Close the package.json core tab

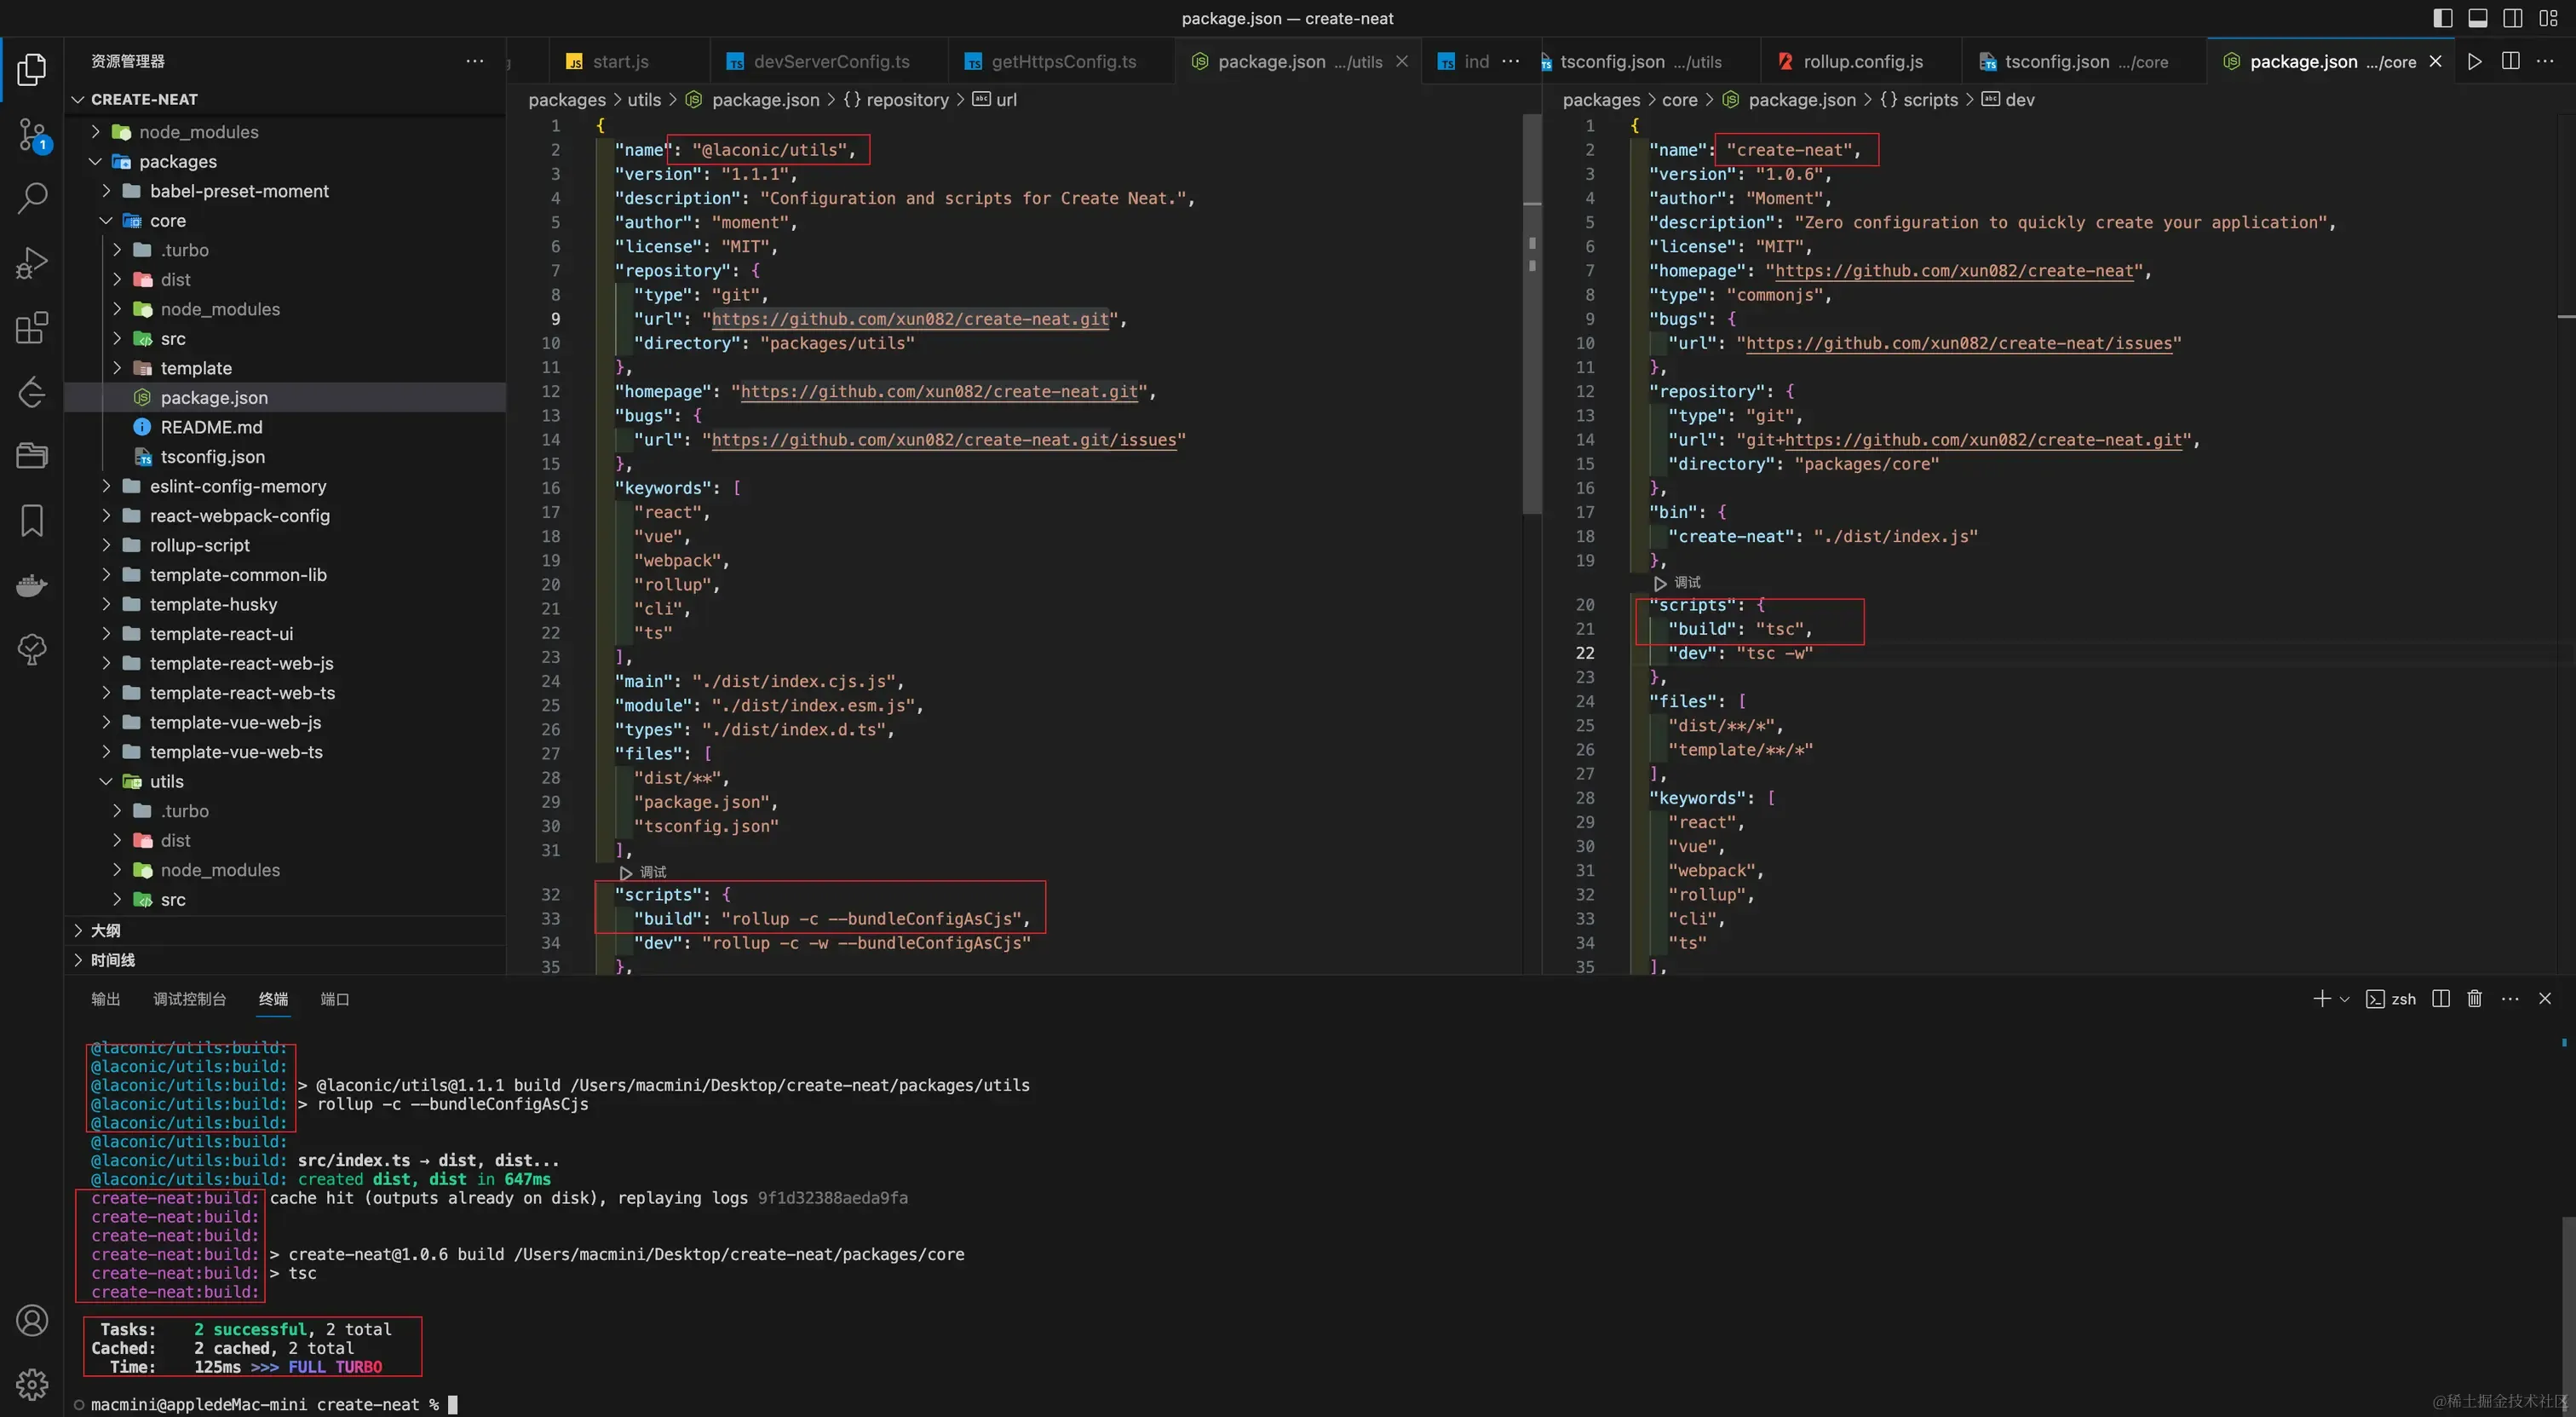(2435, 61)
